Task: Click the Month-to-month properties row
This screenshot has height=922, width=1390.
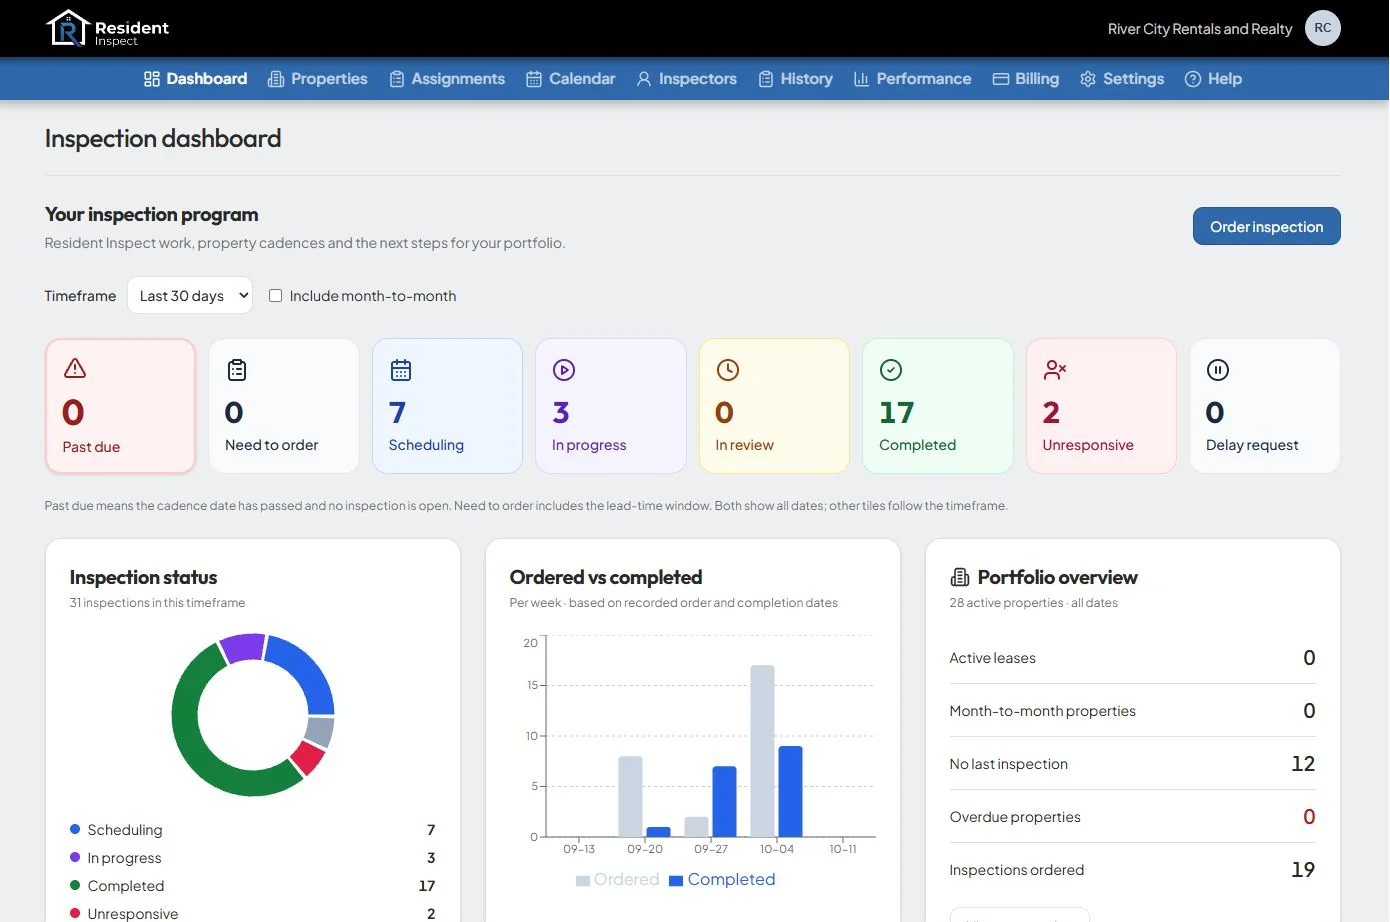Action: 1132,711
